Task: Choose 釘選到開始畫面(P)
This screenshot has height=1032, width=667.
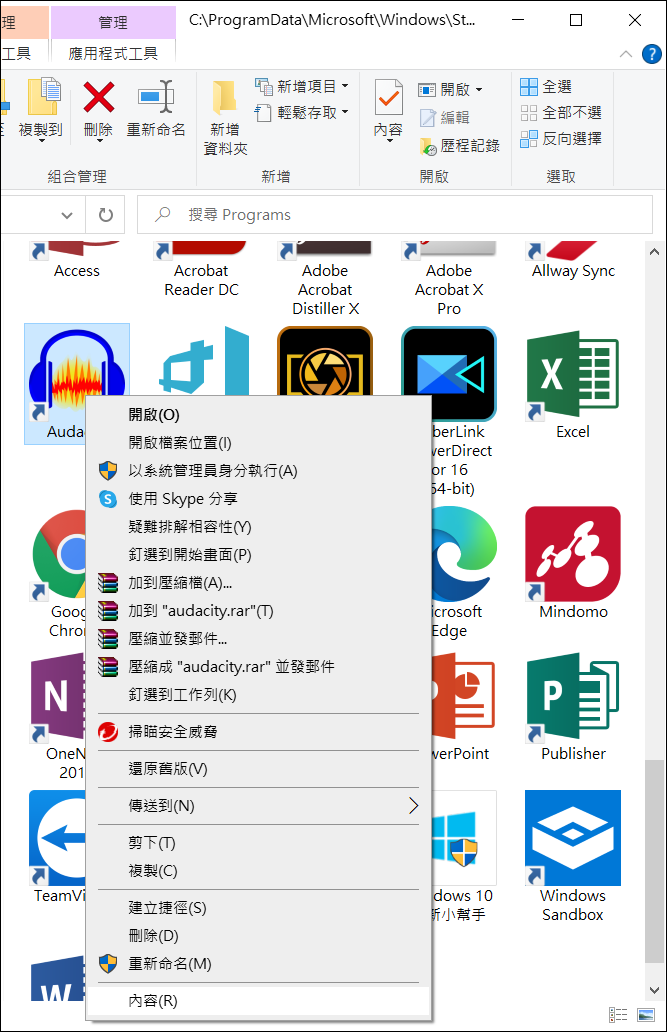Action: tap(258, 555)
